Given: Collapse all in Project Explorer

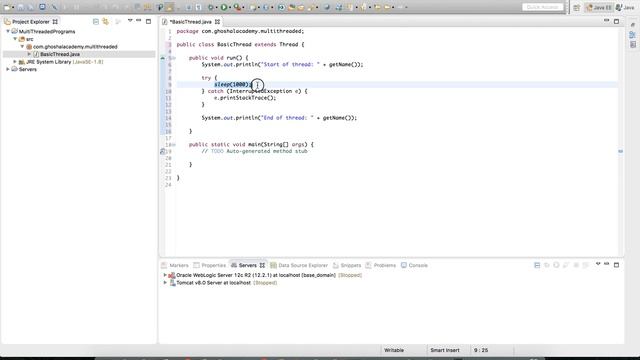Looking at the screenshot, I should (x=96, y=21).
